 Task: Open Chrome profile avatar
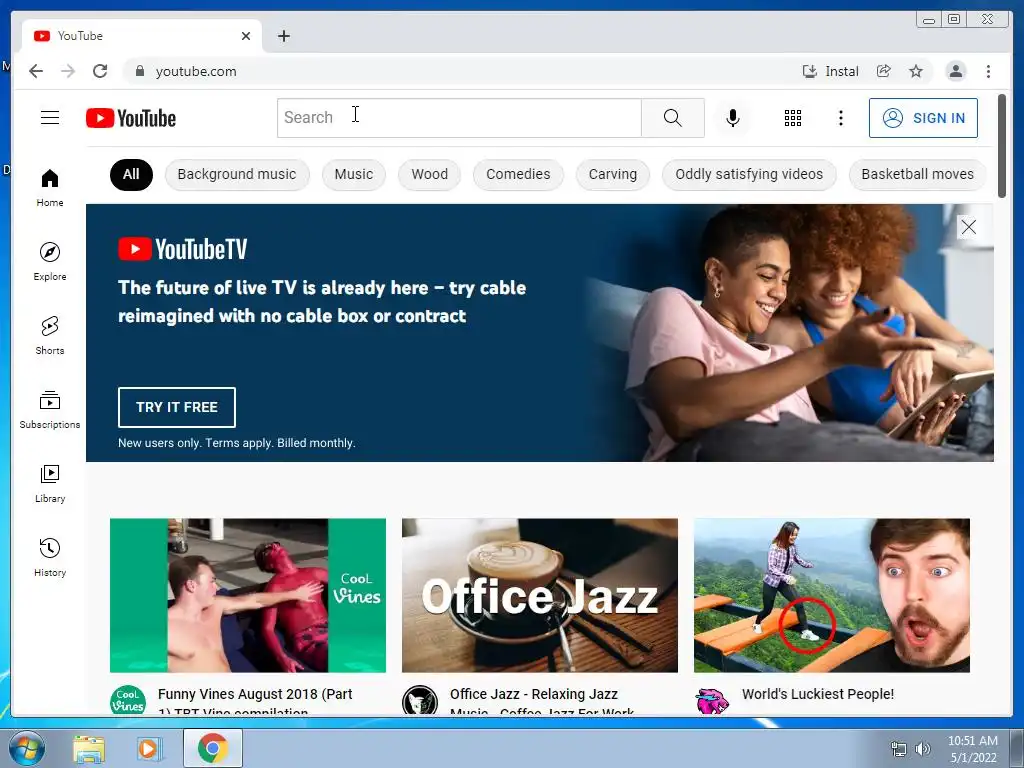tap(955, 71)
